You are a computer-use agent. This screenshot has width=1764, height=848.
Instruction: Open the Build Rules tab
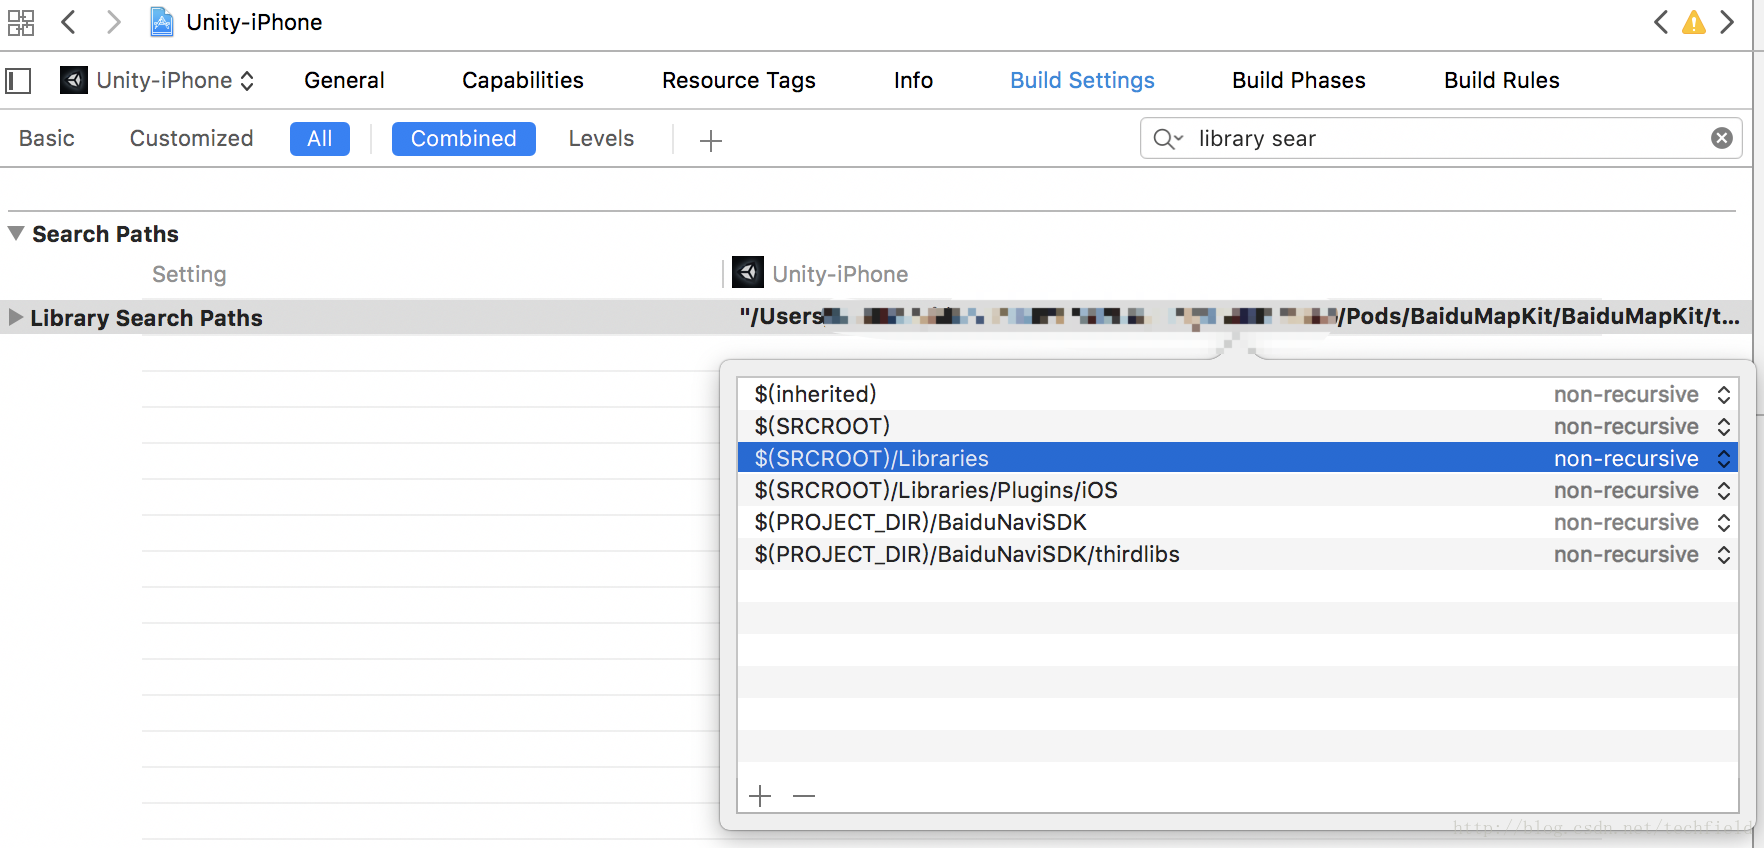1501,80
